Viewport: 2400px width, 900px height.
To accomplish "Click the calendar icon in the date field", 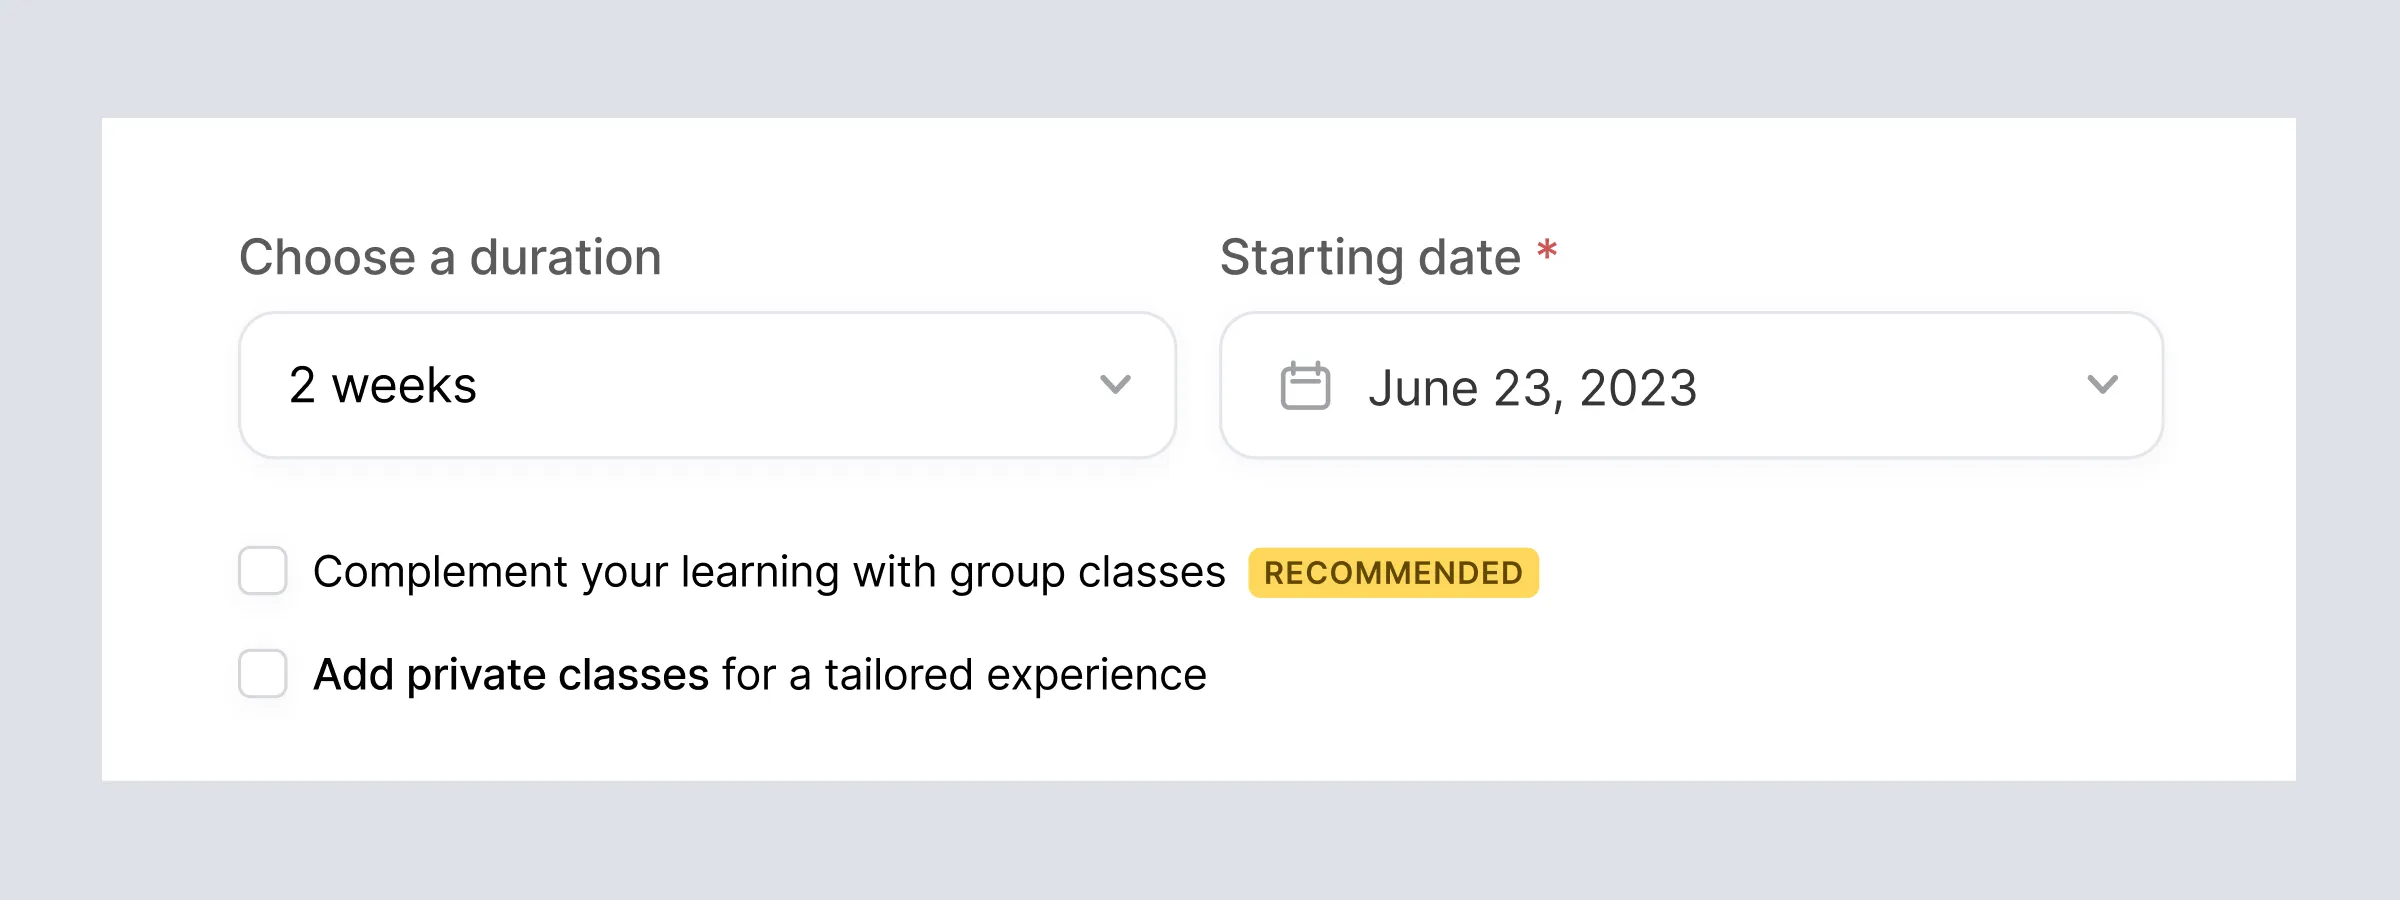I will click(x=1305, y=386).
